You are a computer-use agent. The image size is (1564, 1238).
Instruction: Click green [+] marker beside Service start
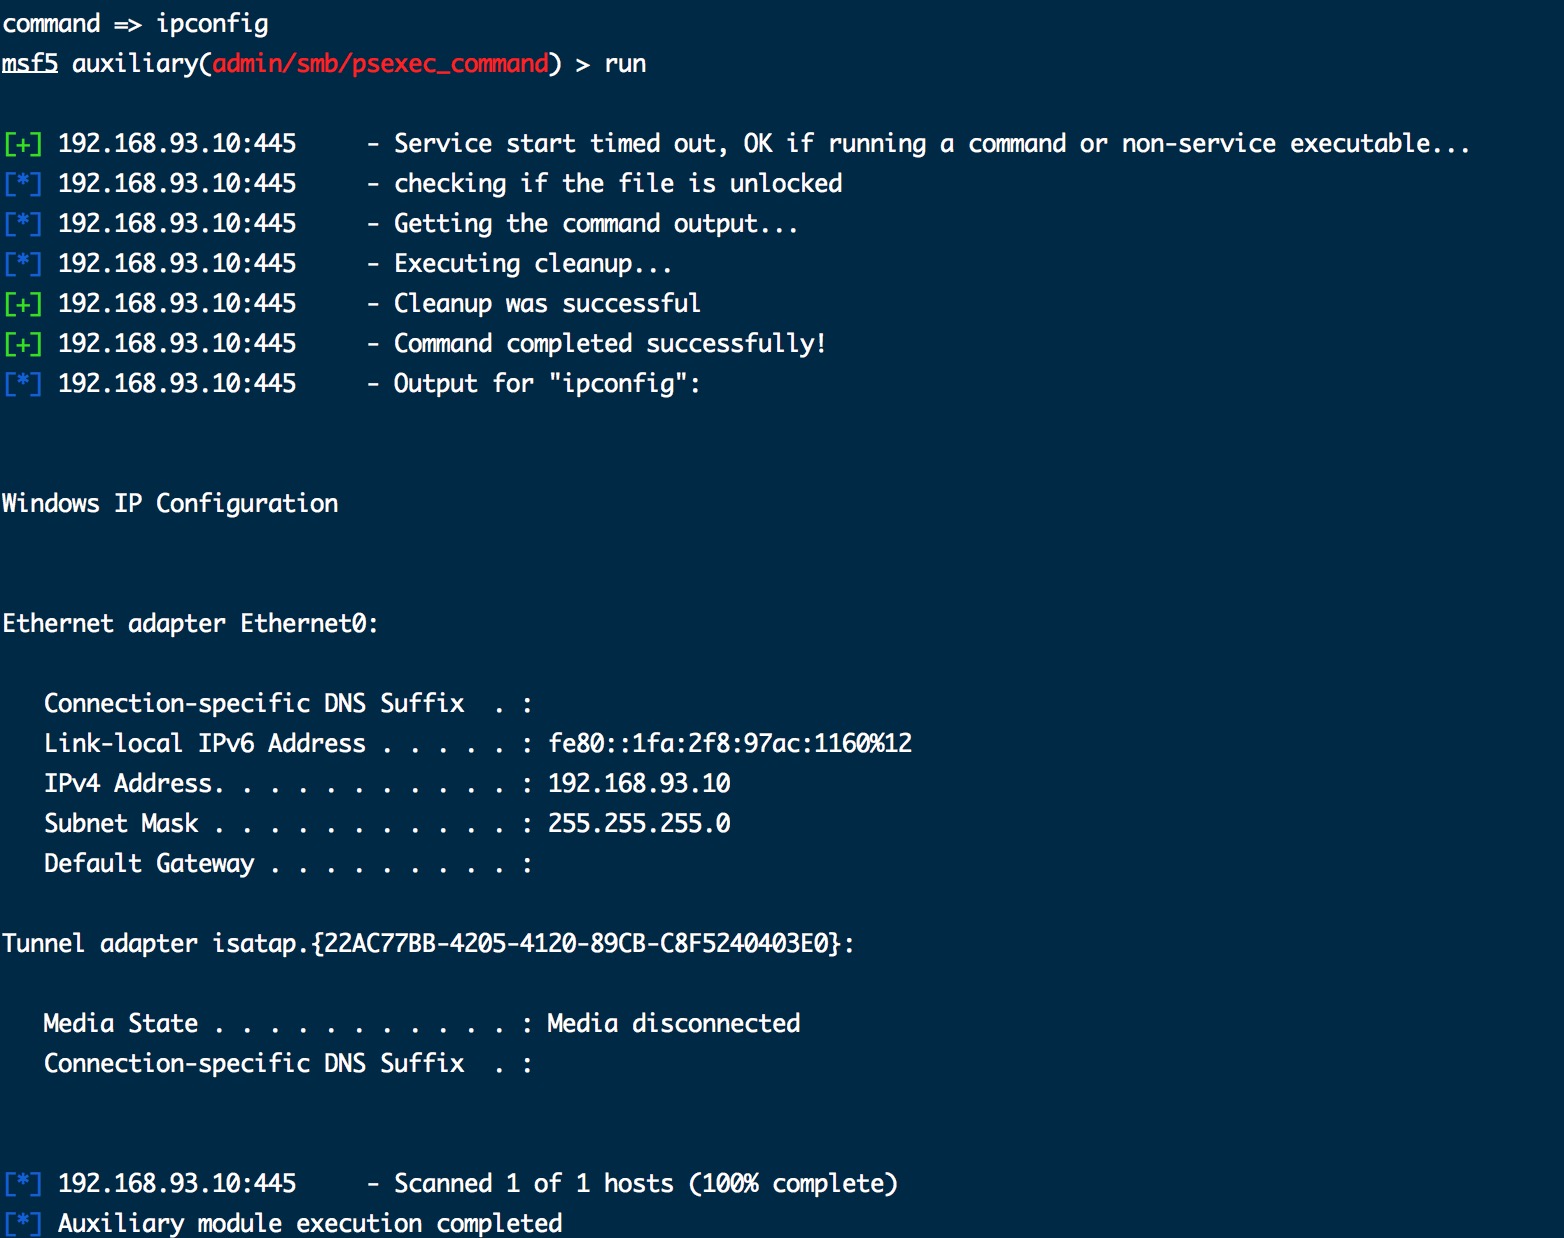click(23, 144)
